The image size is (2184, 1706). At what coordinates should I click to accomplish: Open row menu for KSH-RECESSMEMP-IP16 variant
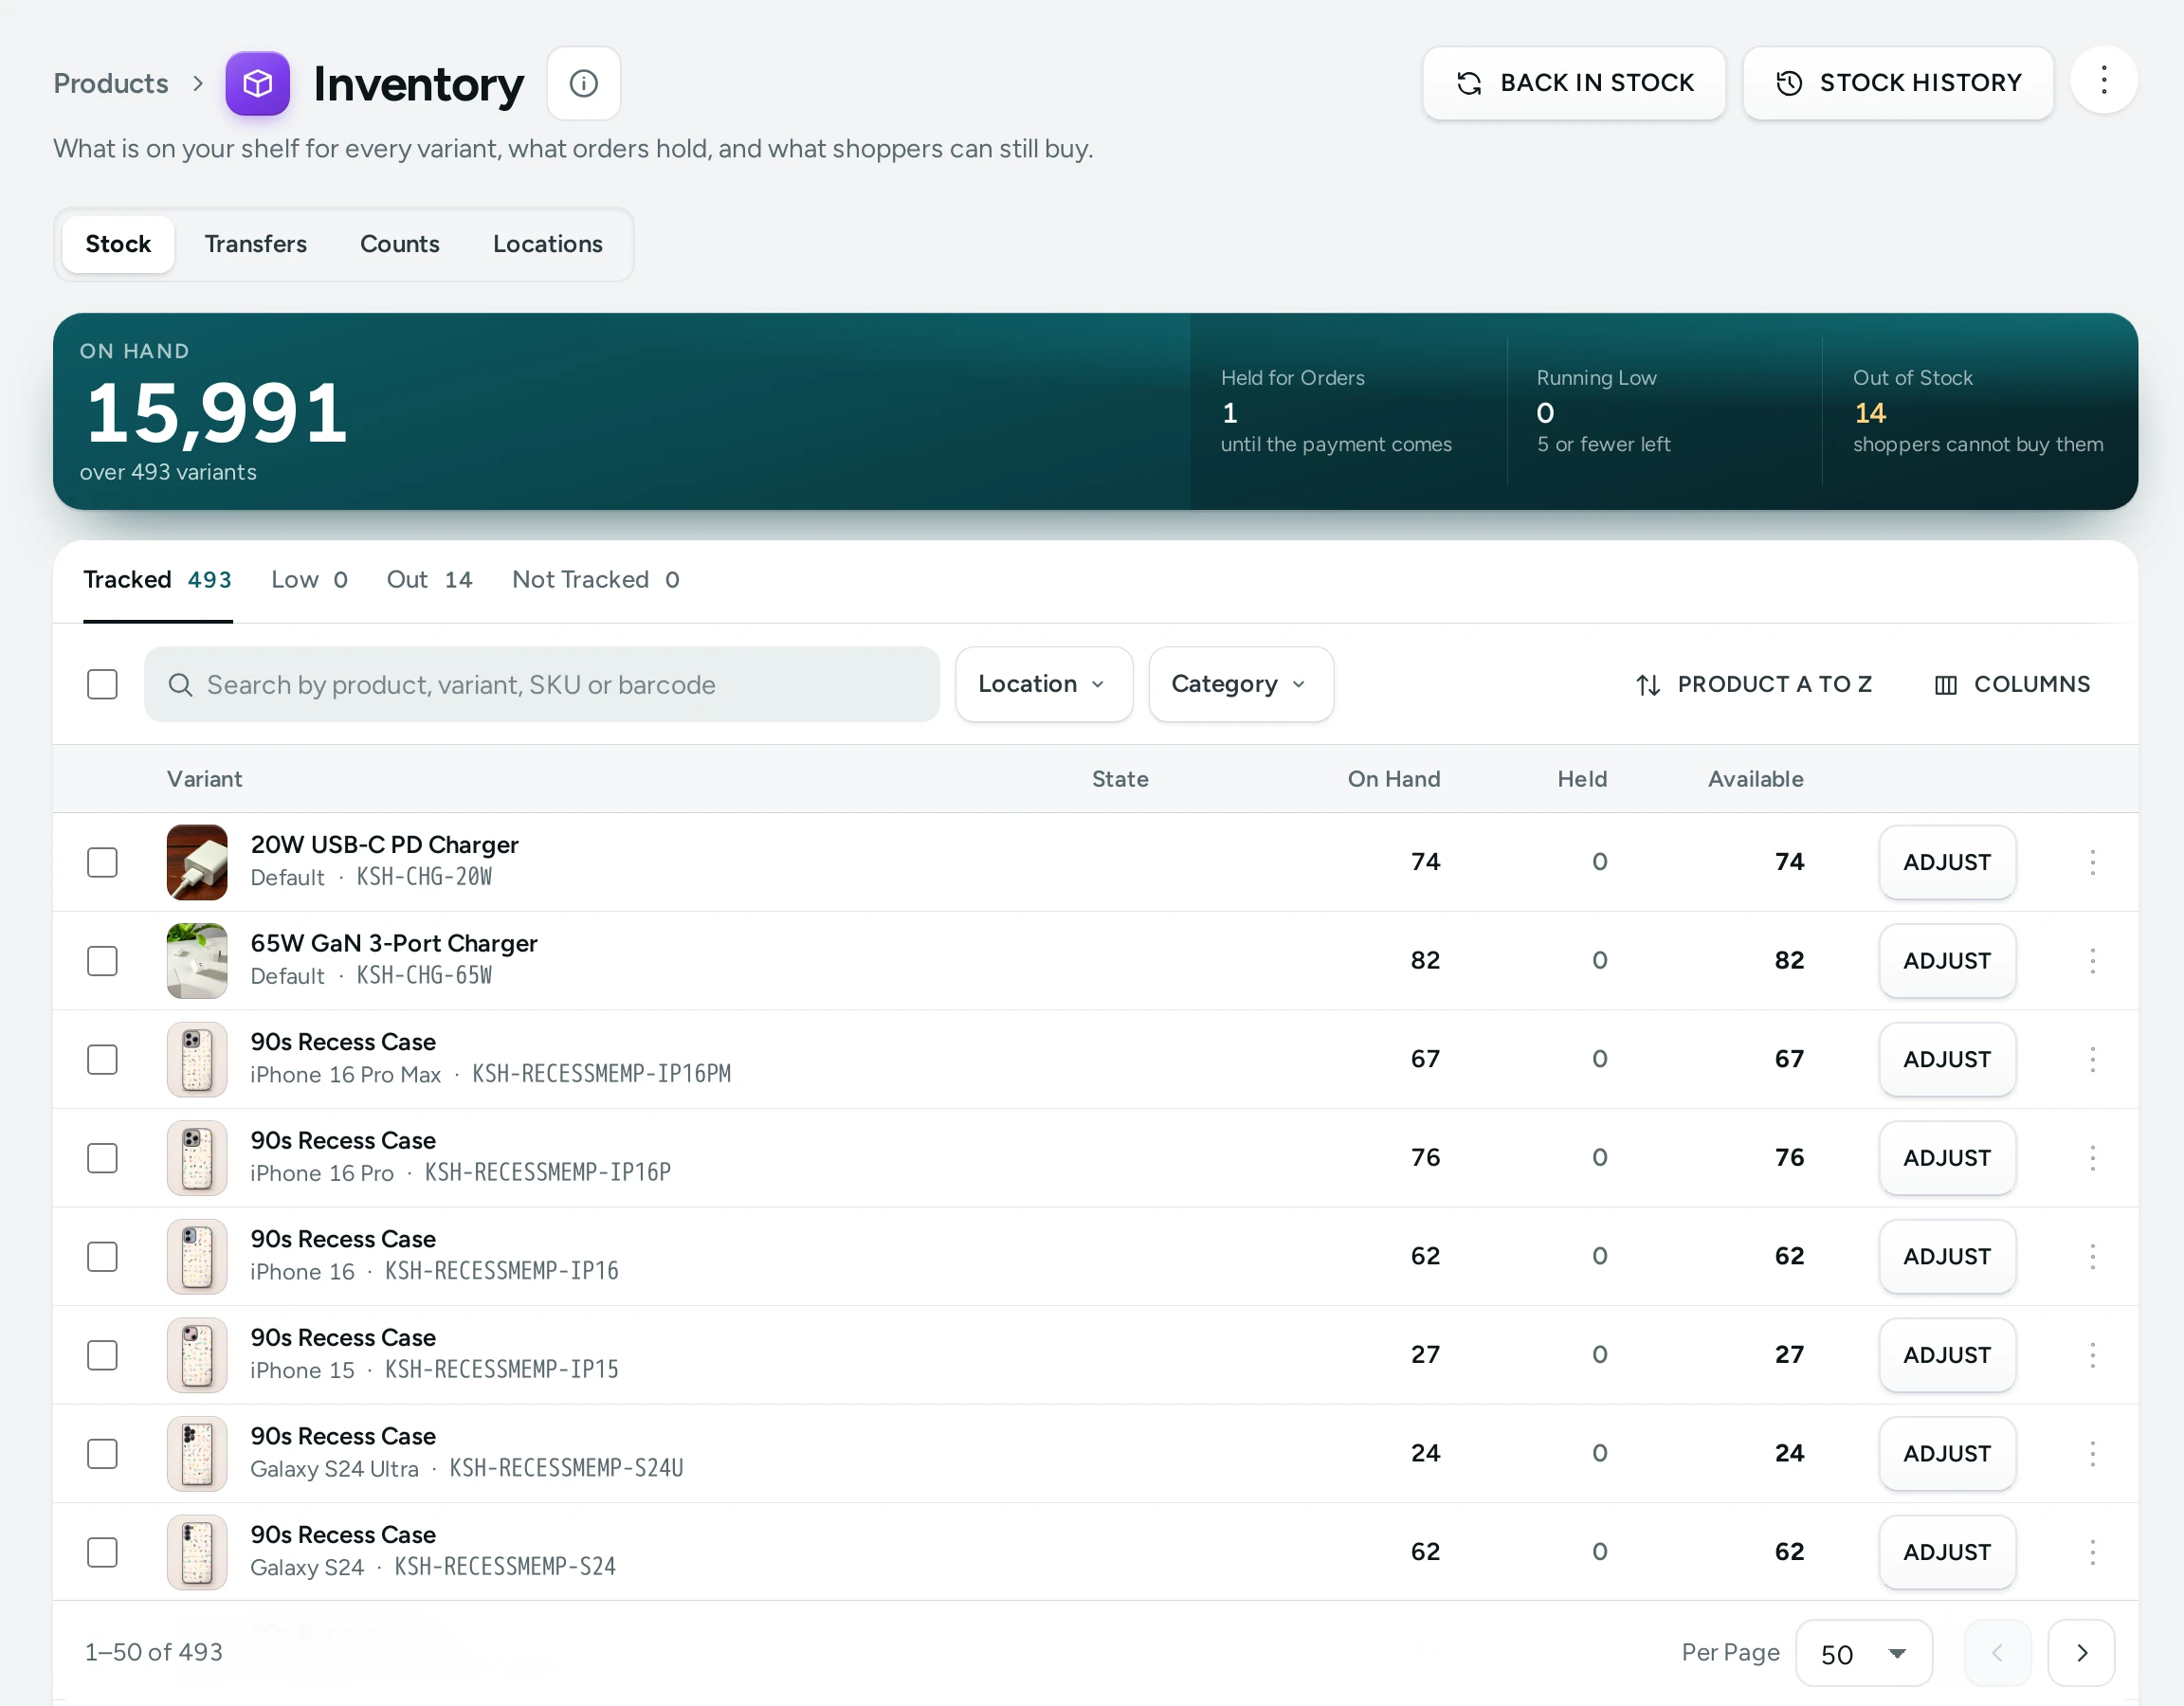[x=2092, y=1256]
